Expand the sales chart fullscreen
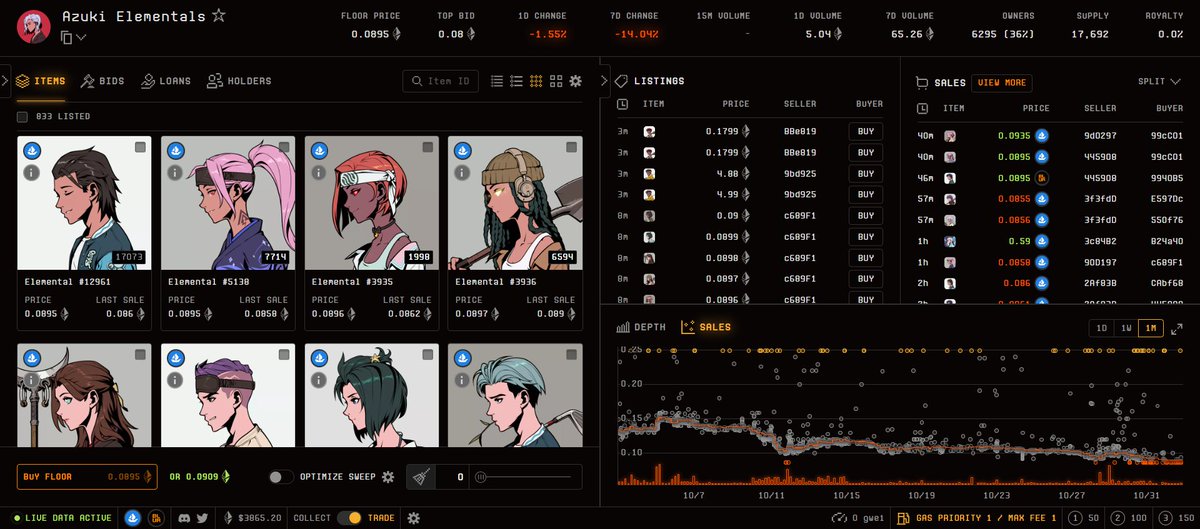This screenshot has height=529, width=1200. click(1176, 328)
